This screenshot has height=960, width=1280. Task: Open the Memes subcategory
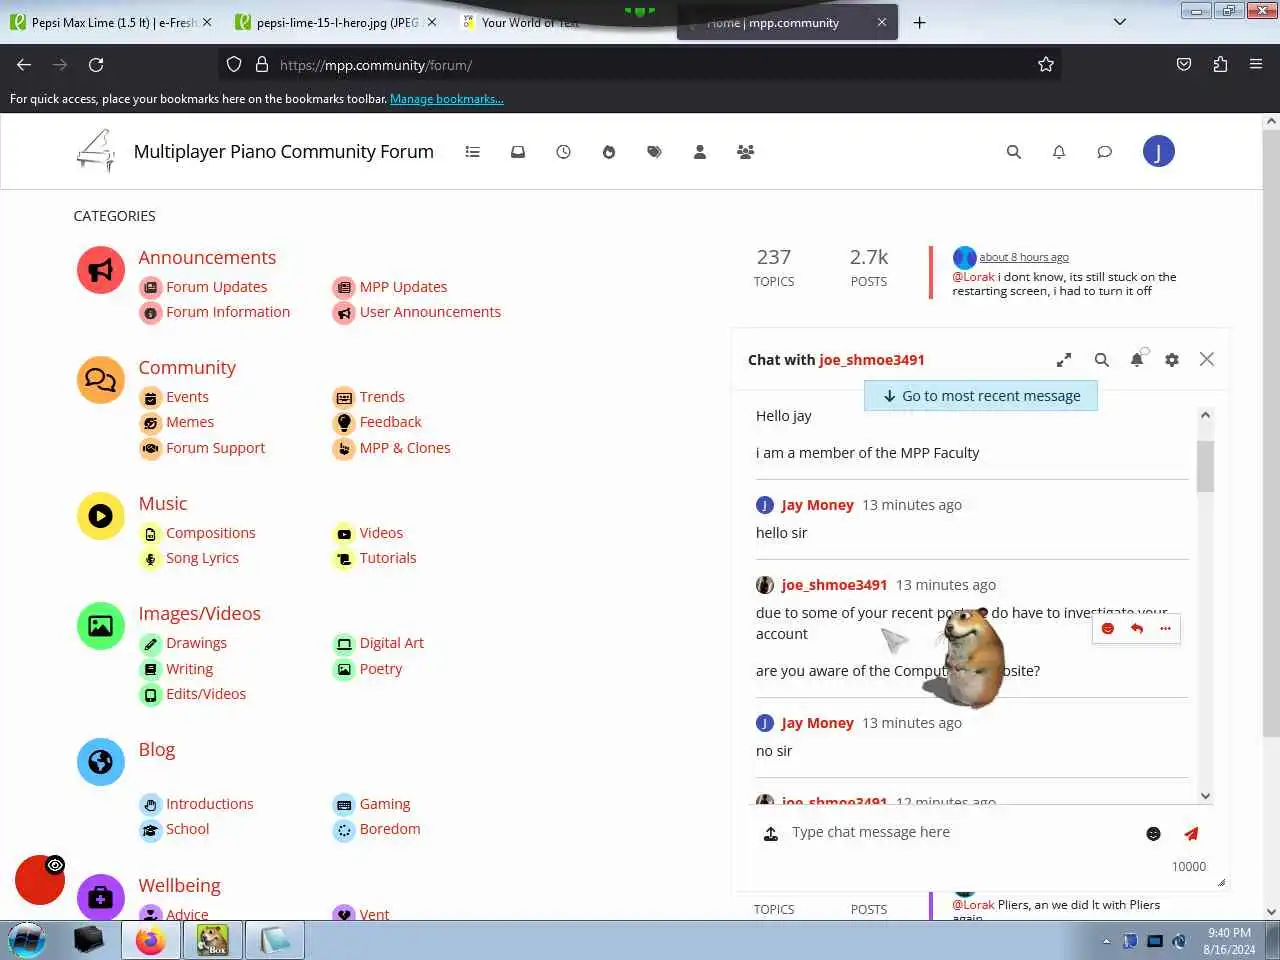190,422
